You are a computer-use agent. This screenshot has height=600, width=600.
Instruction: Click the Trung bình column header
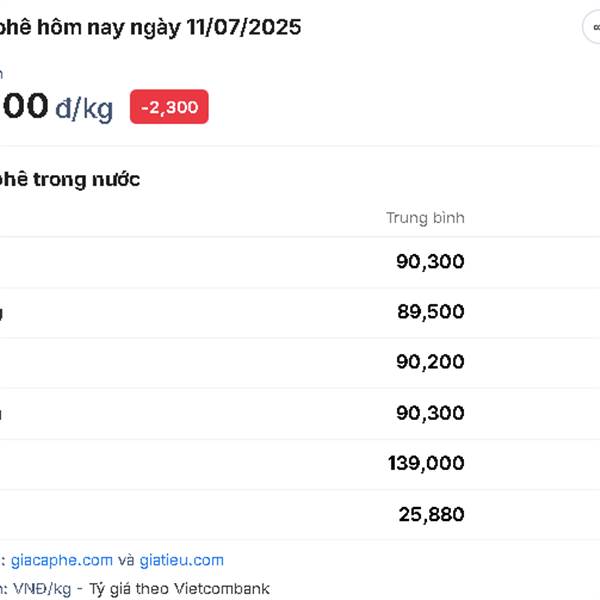[x=425, y=218]
